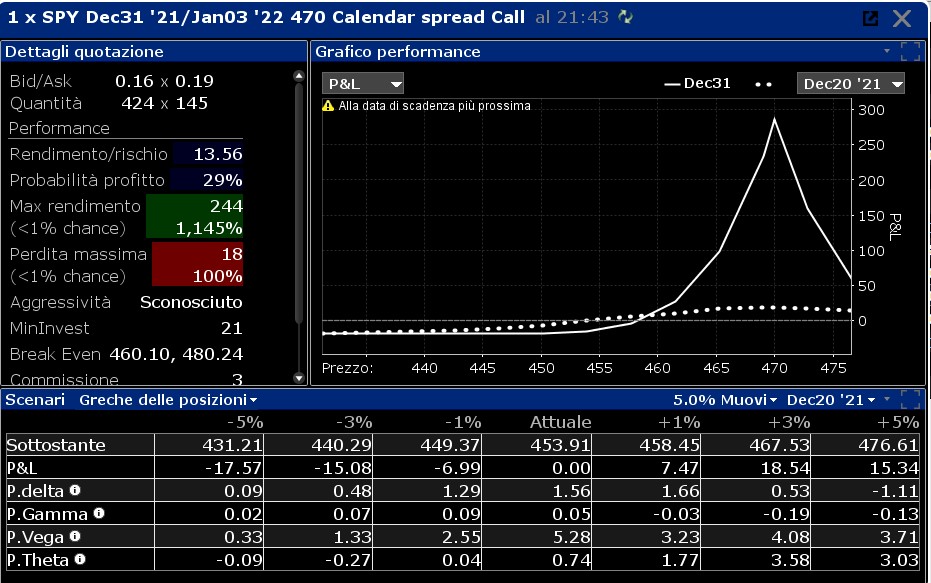The height and width of the screenshot is (583, 931).
Task: Open the P&L chart type dropdown
Action: point(363,84)
